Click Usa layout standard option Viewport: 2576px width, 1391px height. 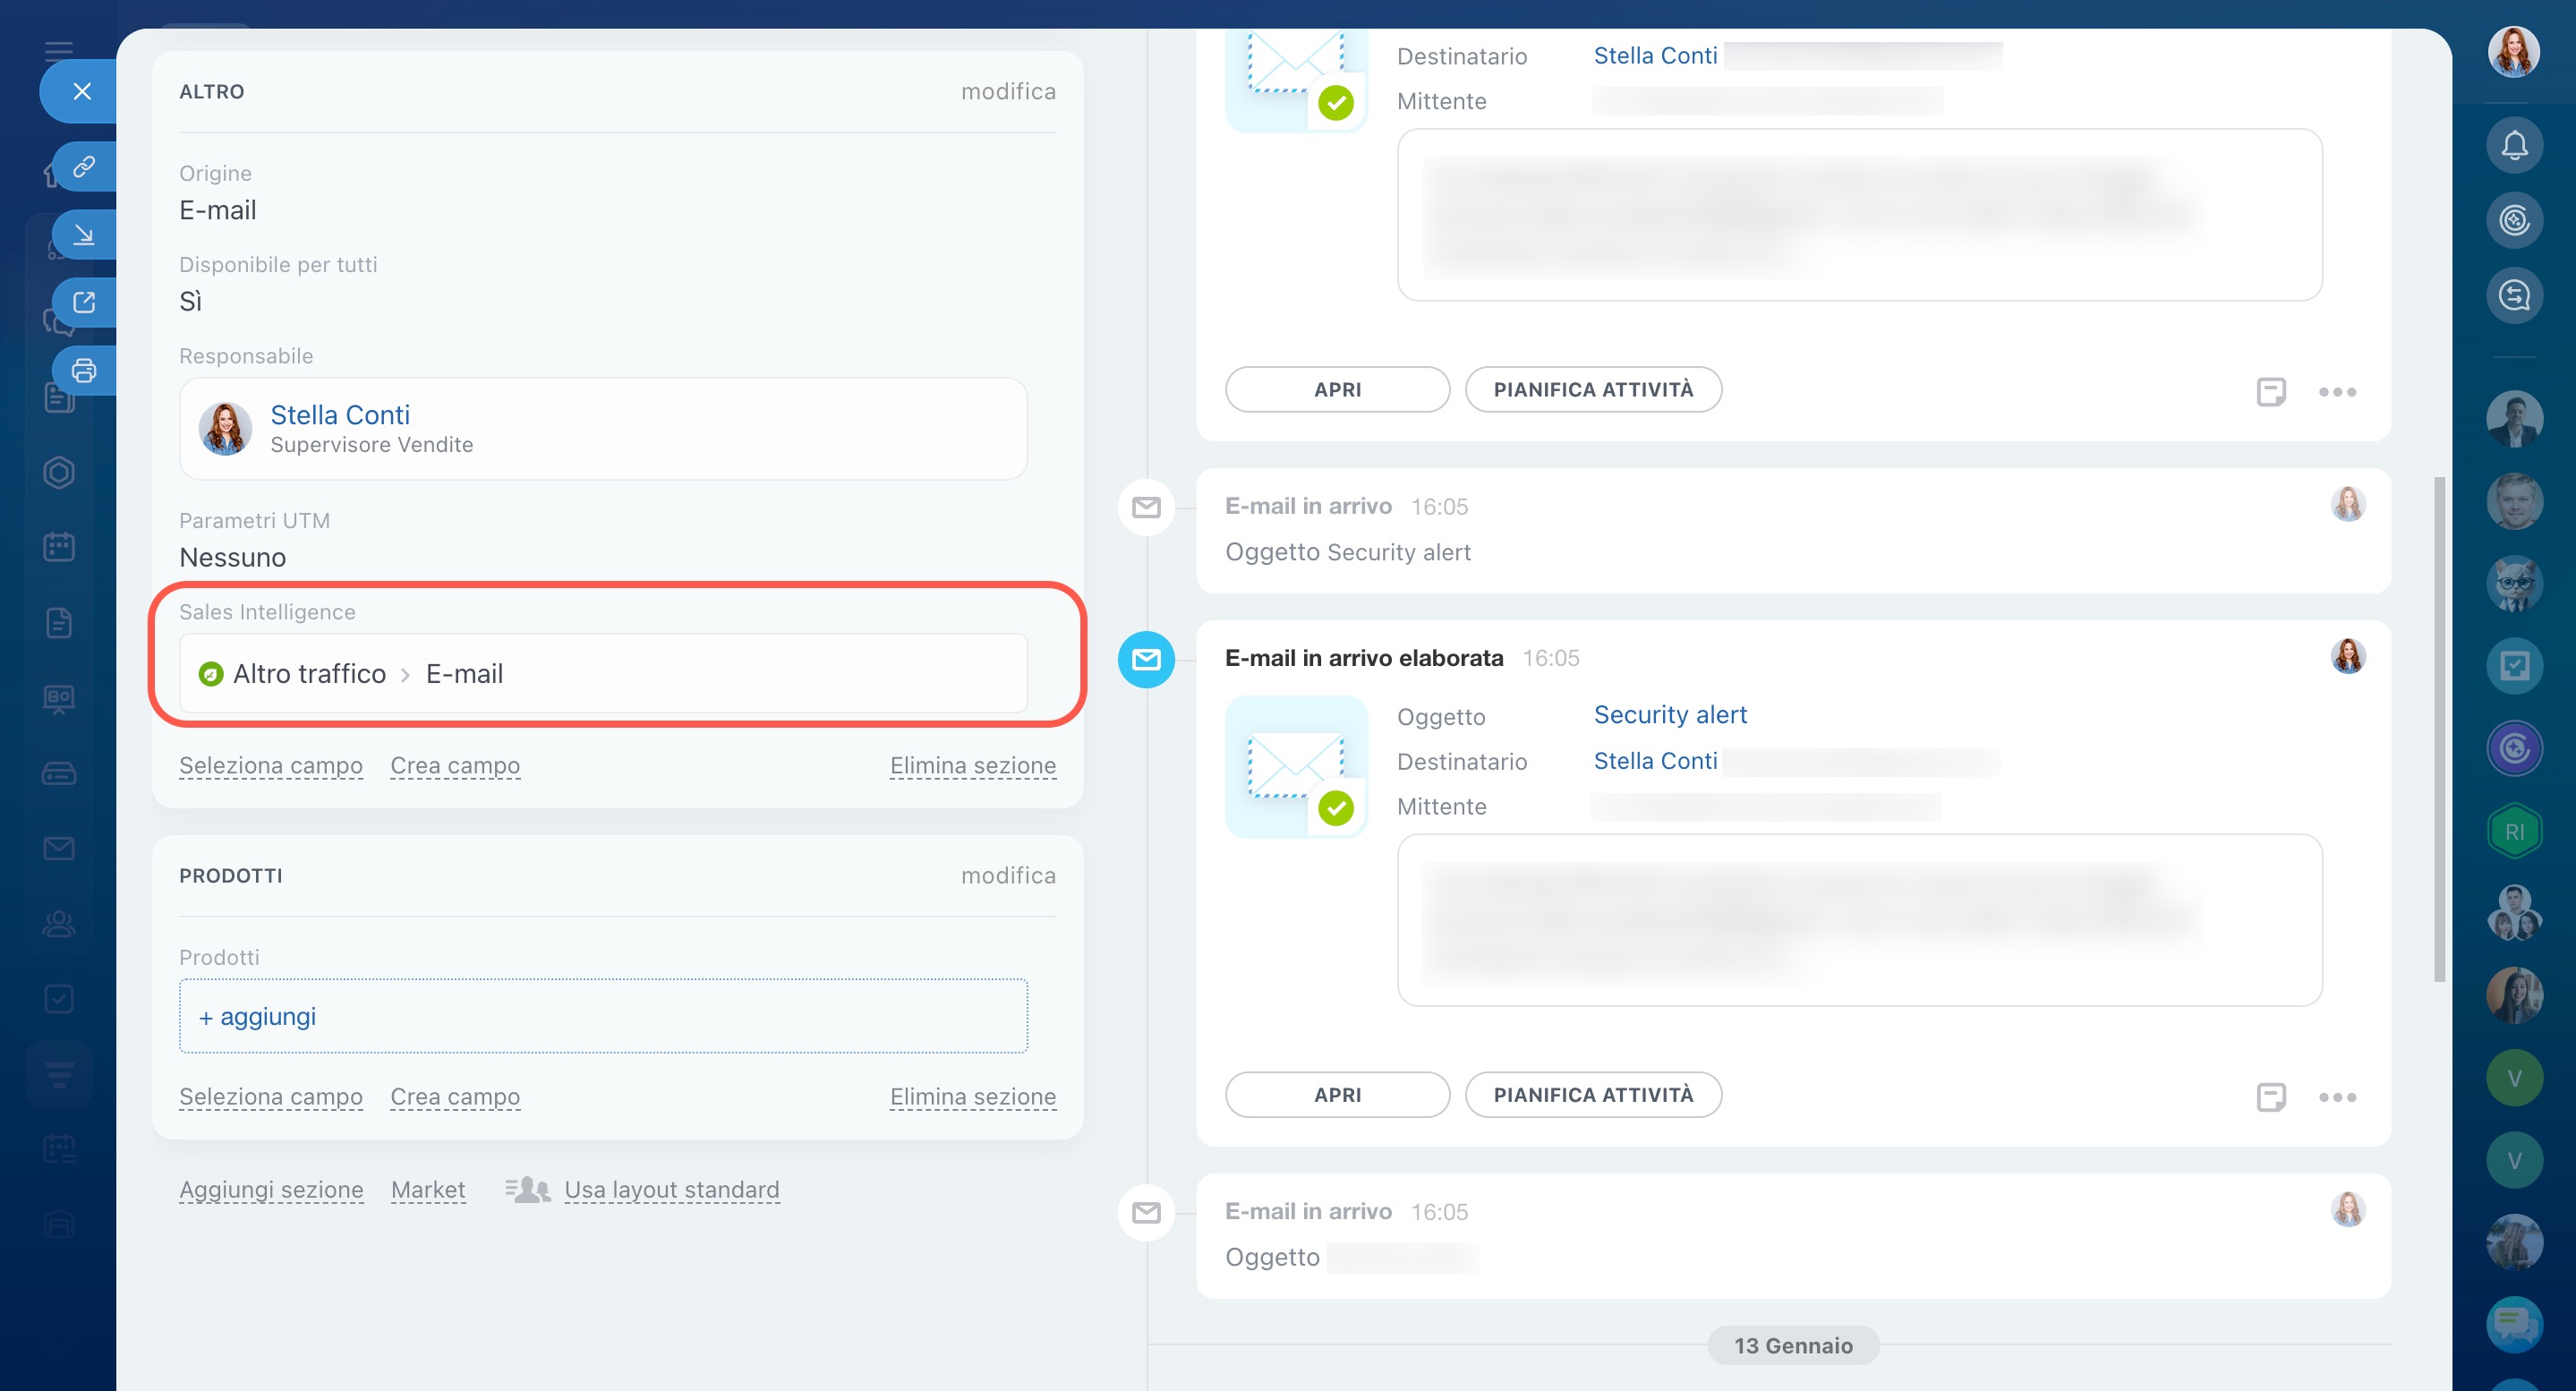[671, 1190]
